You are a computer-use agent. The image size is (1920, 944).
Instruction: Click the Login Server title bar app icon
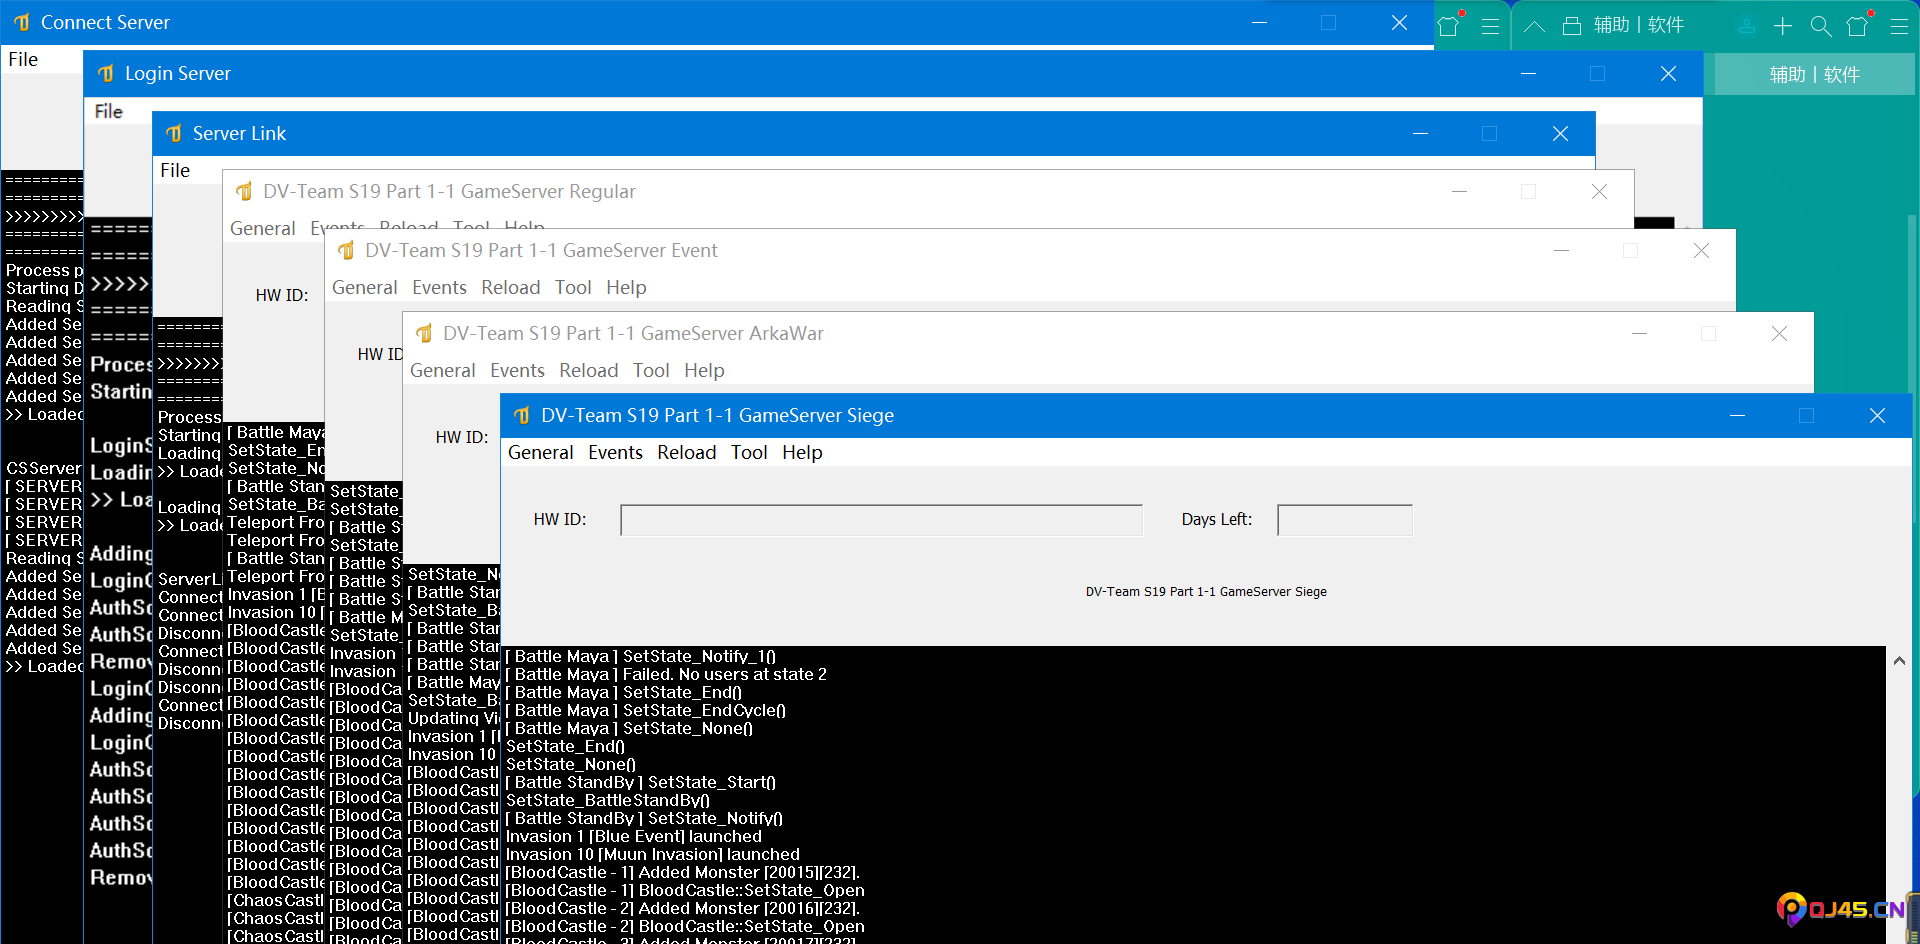(x=106, y=73)
